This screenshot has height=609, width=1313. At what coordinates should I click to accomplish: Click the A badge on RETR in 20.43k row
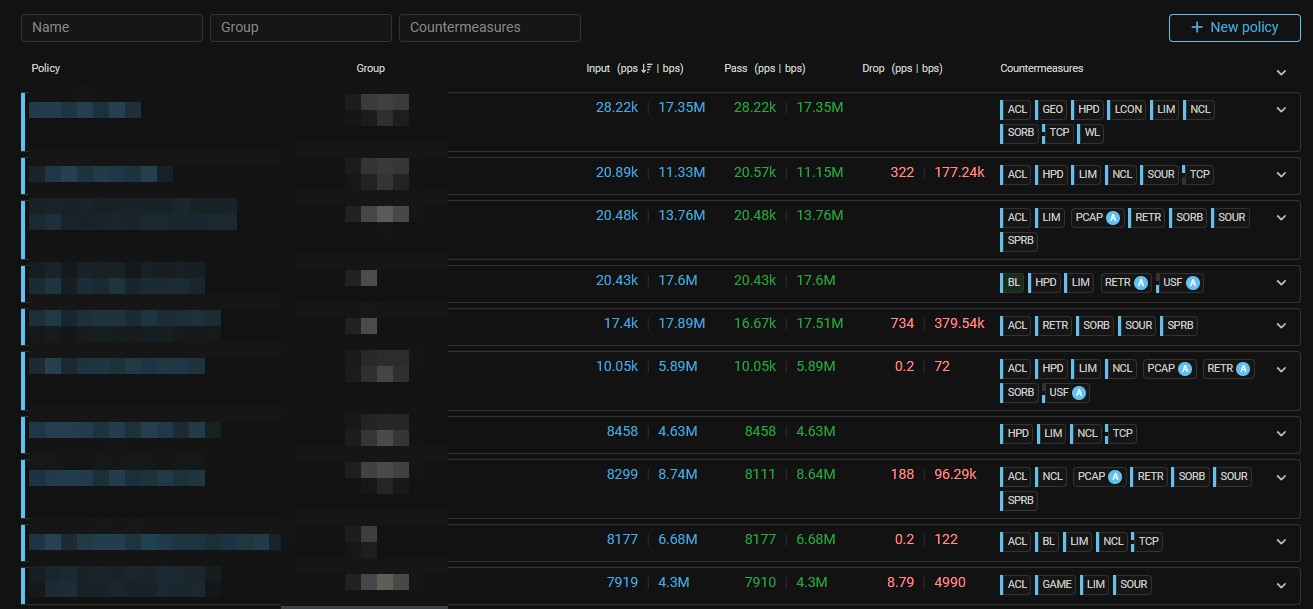[1141, 283]
